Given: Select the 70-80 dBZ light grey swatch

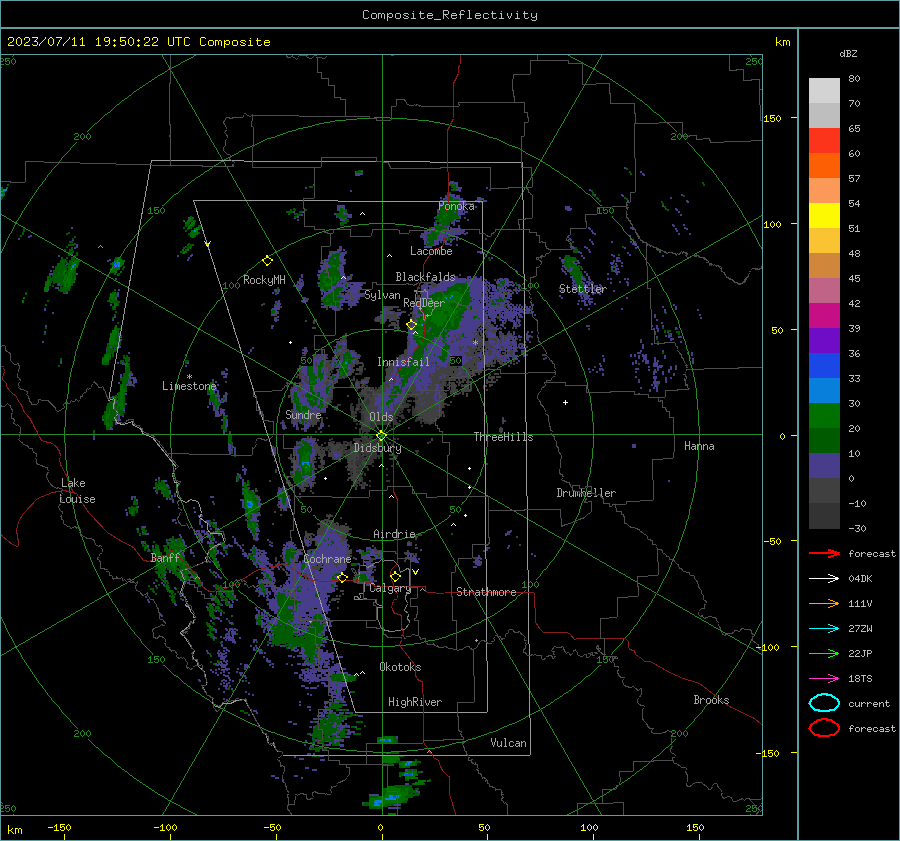Looking at the screenshot, I should [x=824, y=90].
